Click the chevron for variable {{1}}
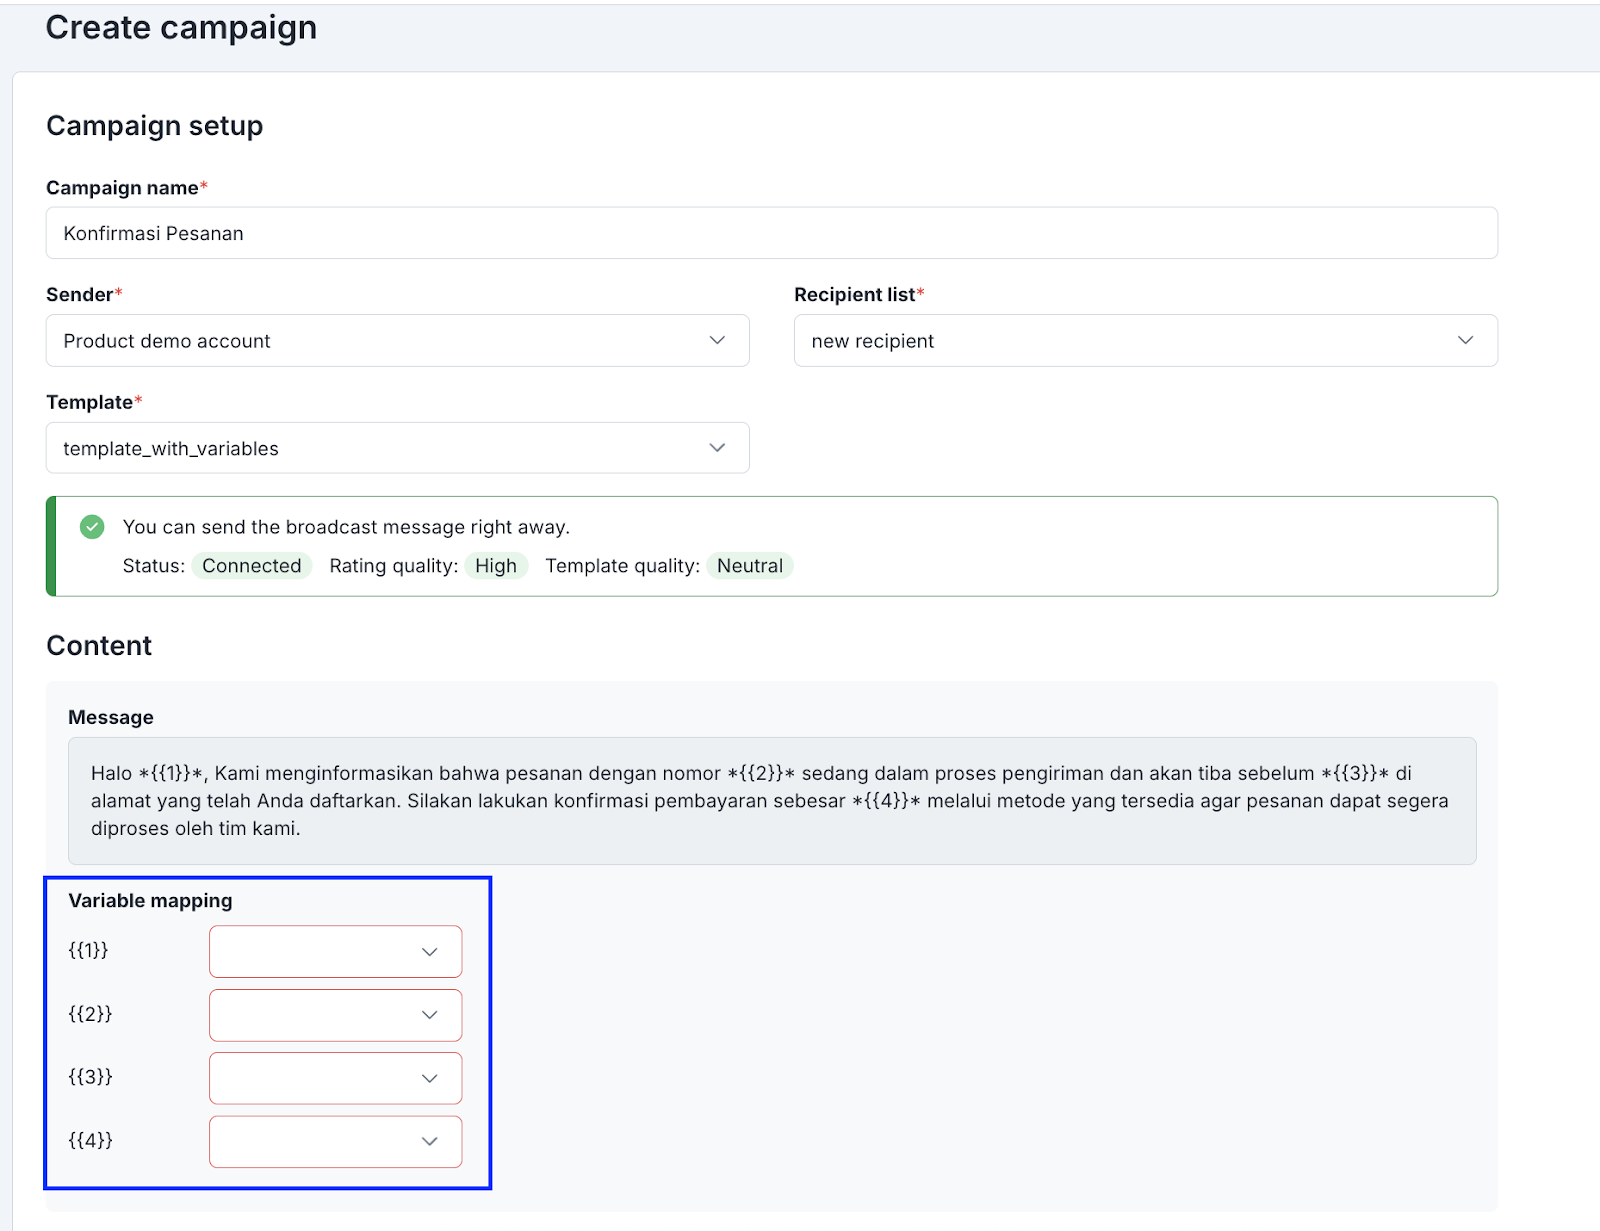Viewport: 1600px width, 1231px height. 429,952
